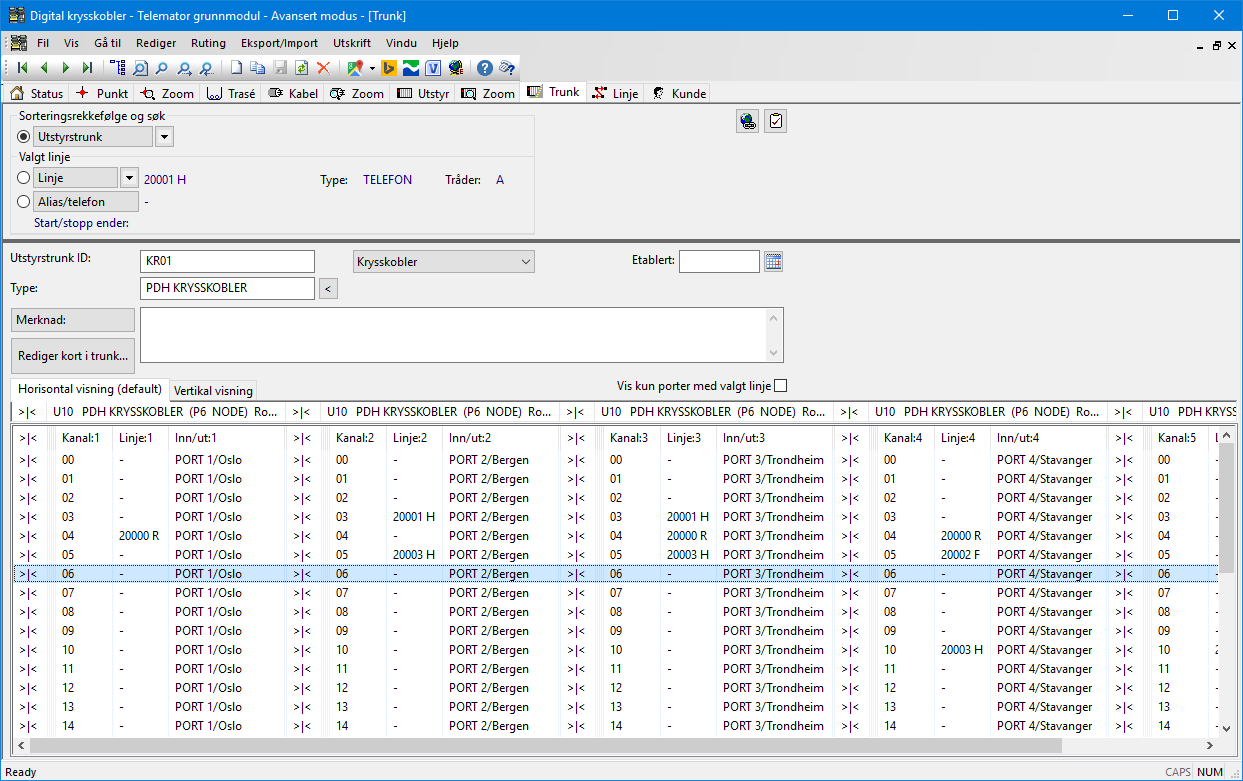Viewport: 1243px width, 781px height.
Task: Click the Merknad button
Action: coord(72,320)
